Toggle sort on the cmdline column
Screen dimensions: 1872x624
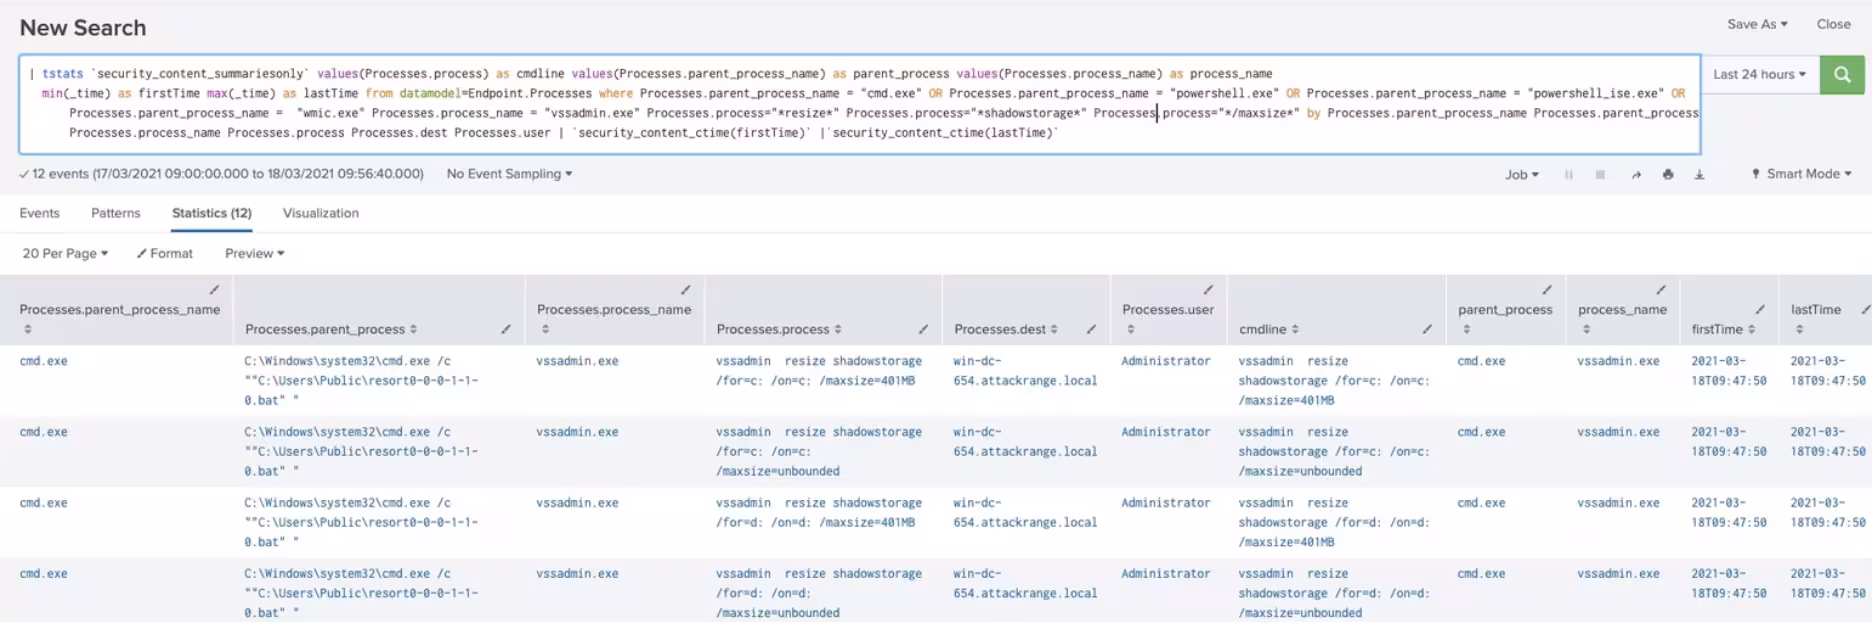(x=1268, y=329)
